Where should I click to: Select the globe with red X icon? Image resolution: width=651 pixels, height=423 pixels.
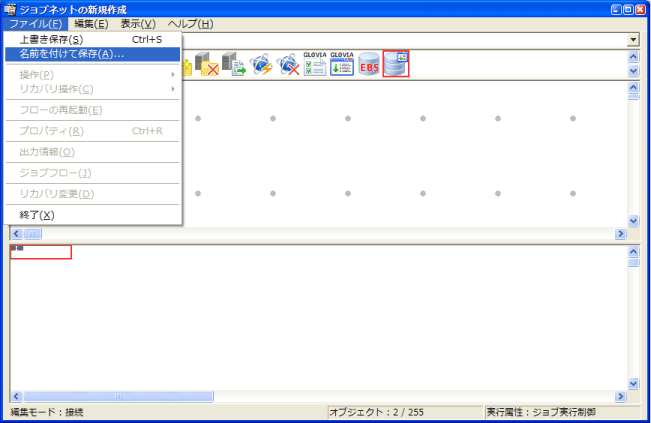click(288, 64)
